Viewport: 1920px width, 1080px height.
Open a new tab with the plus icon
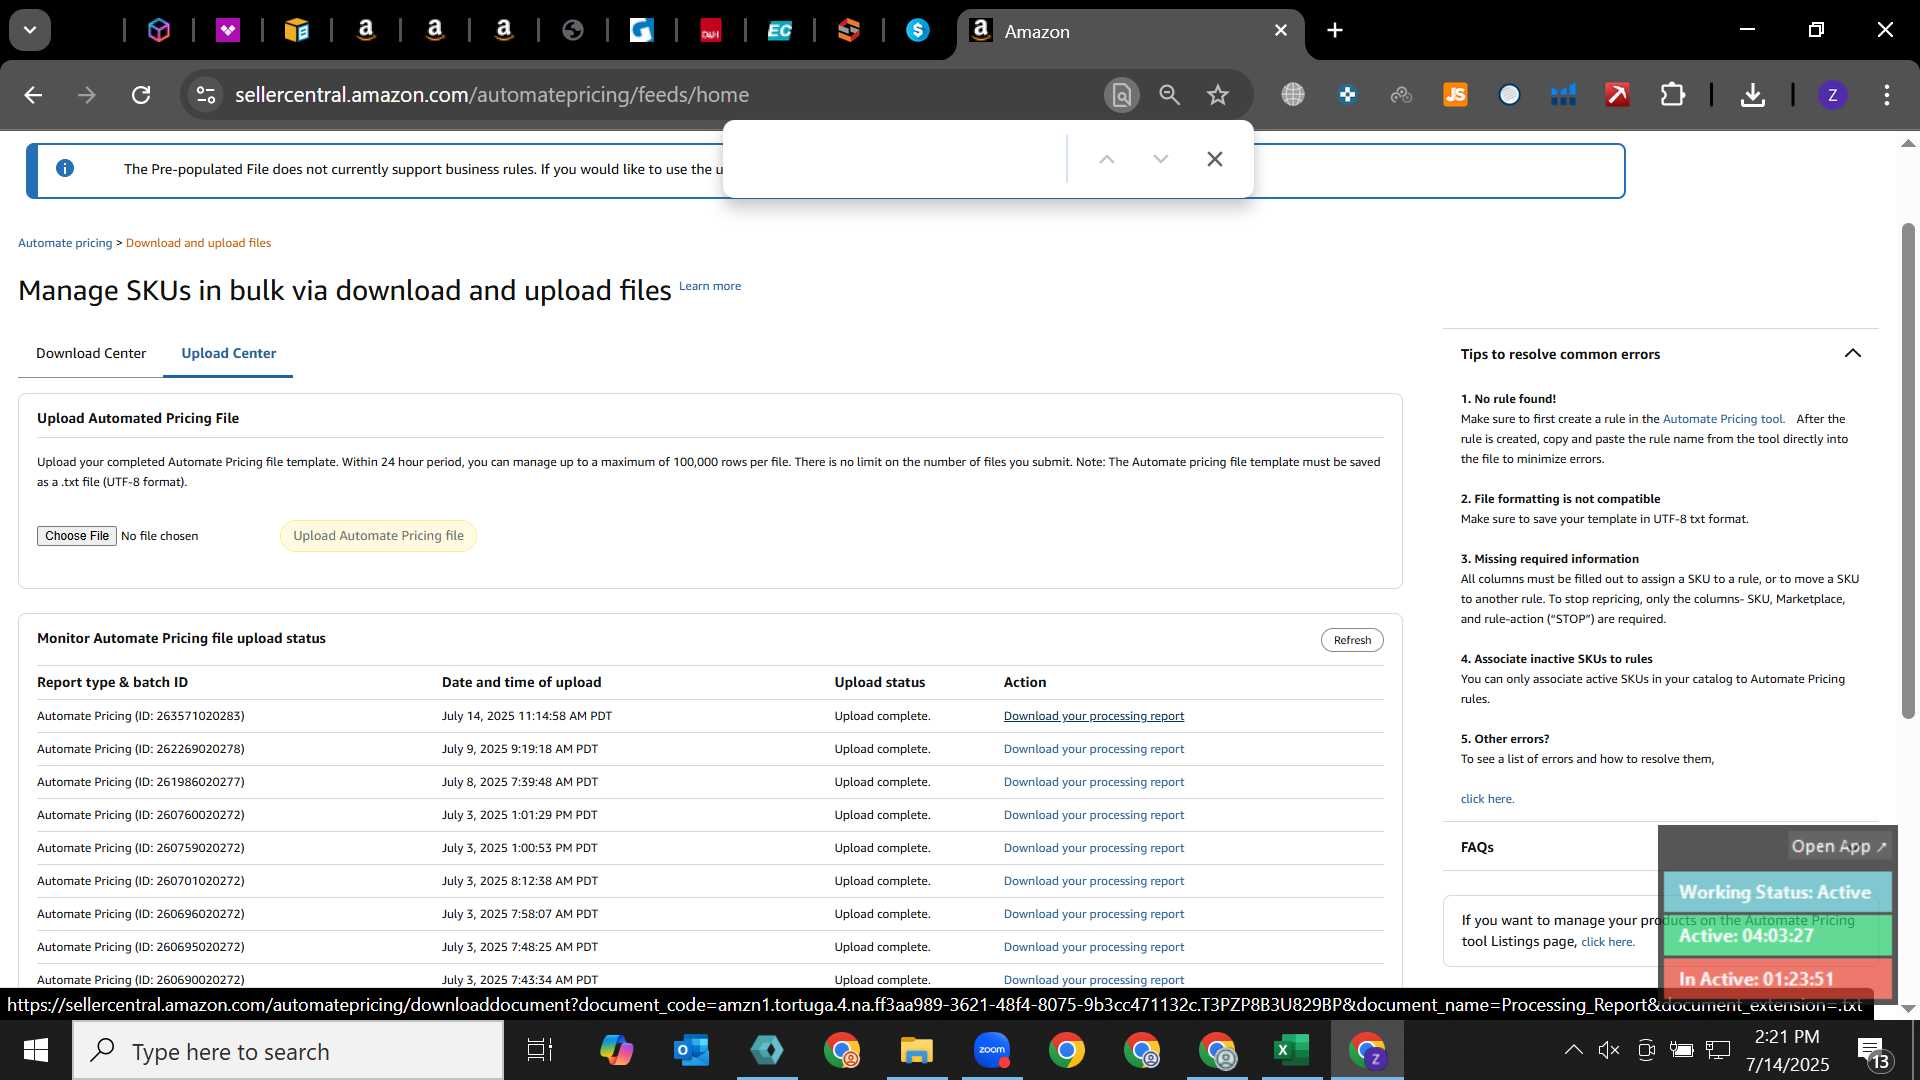click(1335, 30)
